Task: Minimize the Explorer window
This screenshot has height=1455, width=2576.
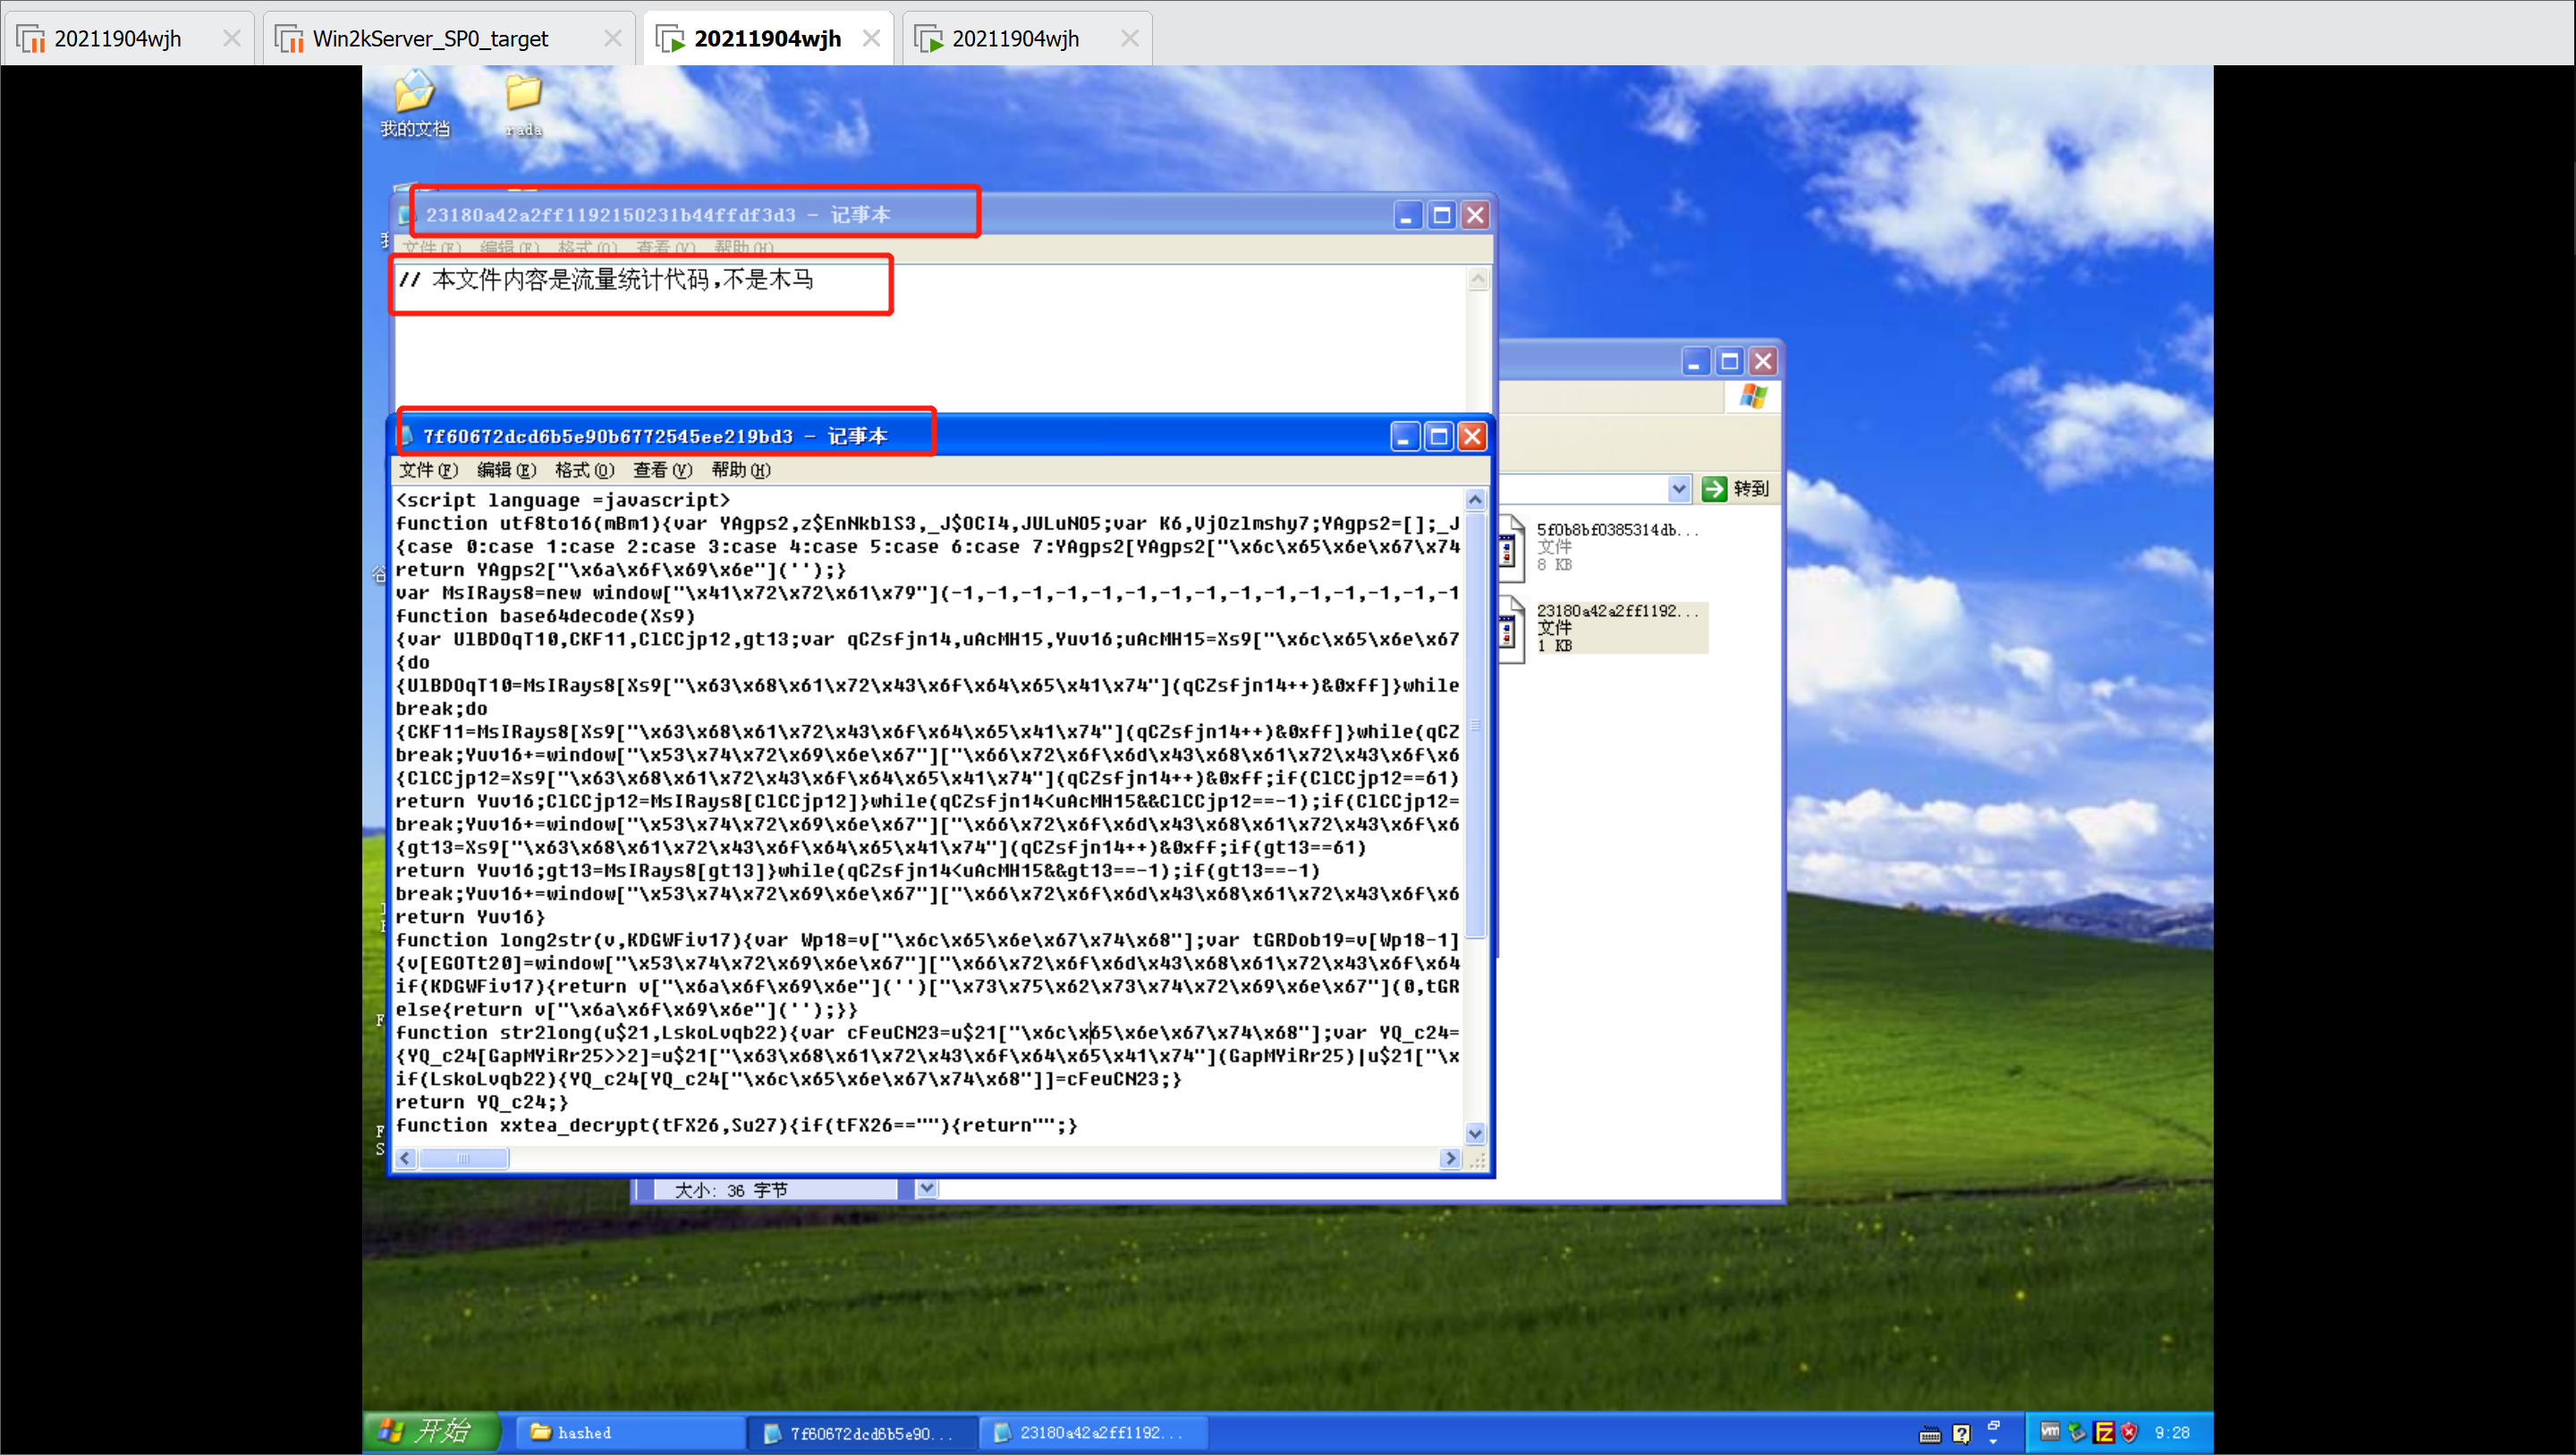Action: [x=1696, y=361]
